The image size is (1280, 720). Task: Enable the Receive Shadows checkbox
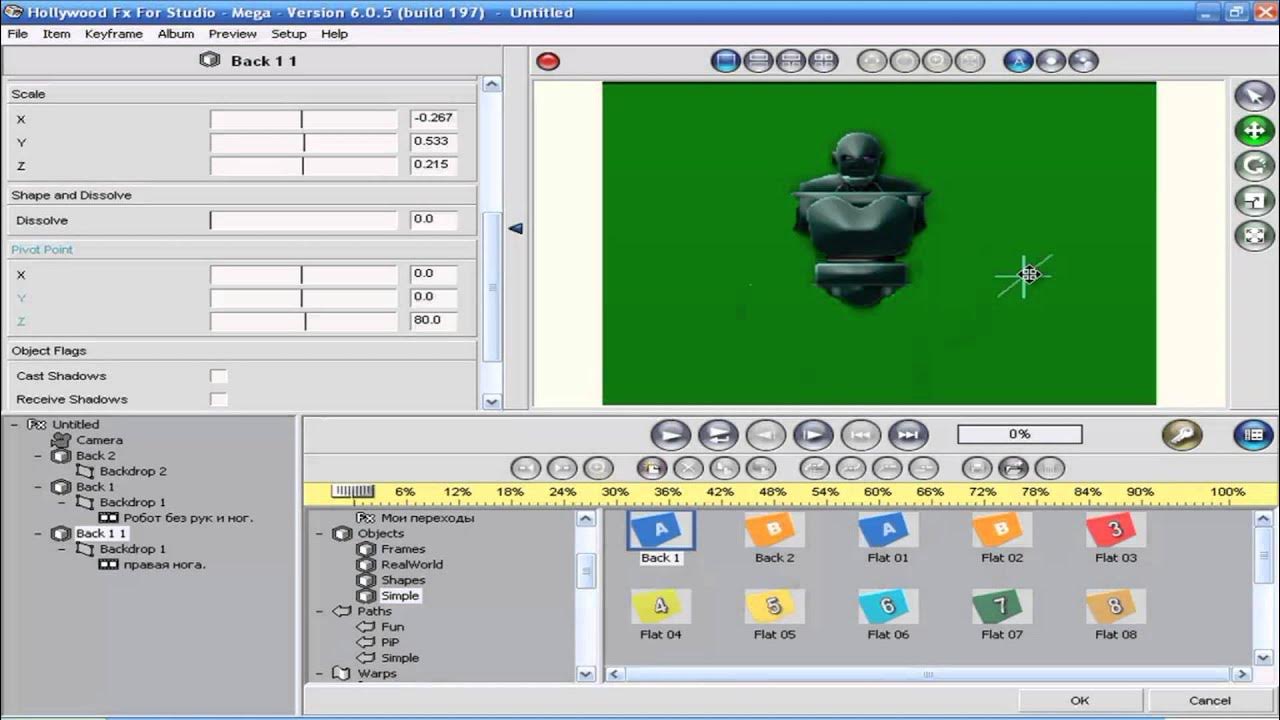(218, 399)
